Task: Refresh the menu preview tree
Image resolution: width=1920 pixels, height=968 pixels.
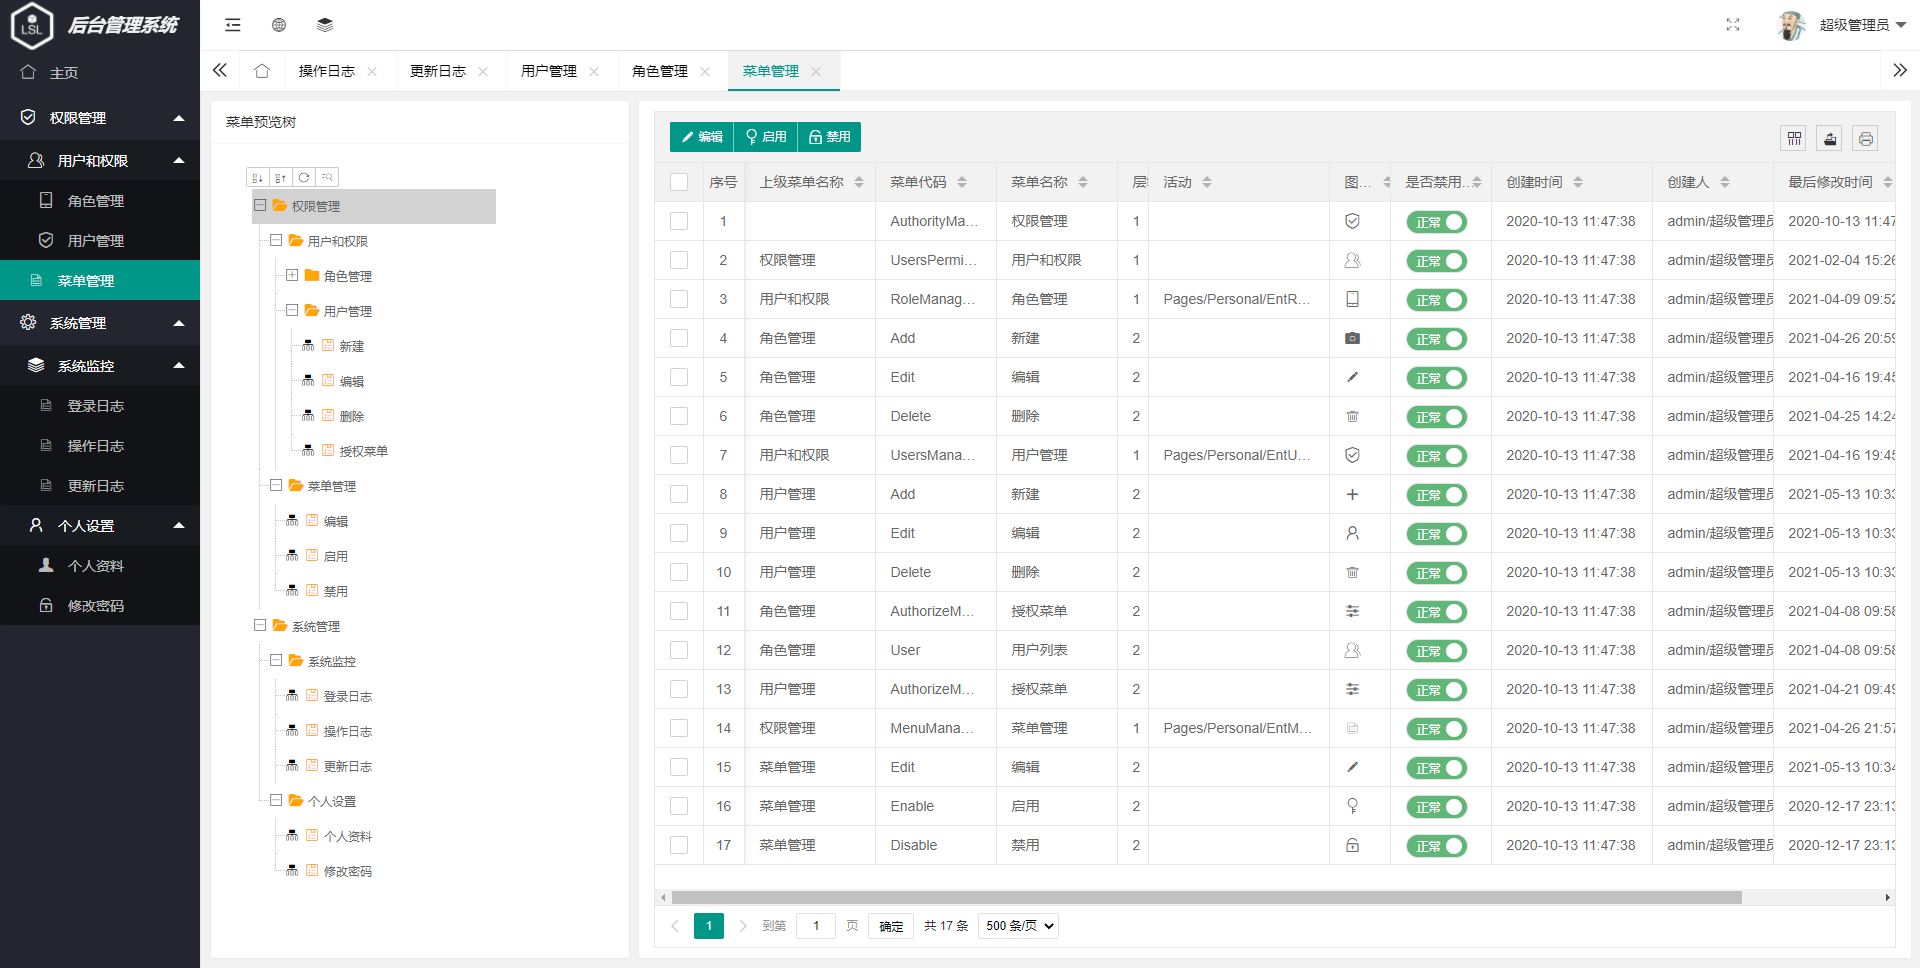Action: click(304, 176)
